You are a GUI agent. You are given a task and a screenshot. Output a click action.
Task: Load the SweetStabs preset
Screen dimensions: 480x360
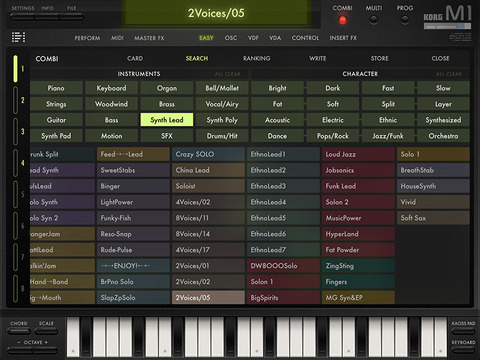pos(133,170)
